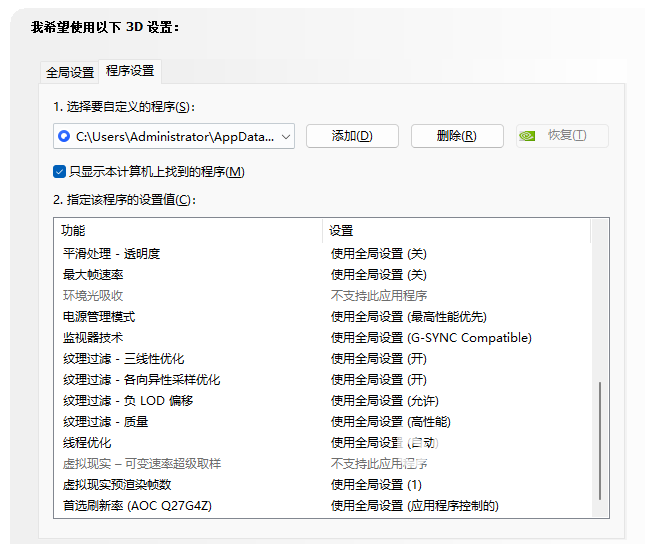
Task: Select the 程序设置 tab
Action: pyautogui.click(x=130, y=72)
